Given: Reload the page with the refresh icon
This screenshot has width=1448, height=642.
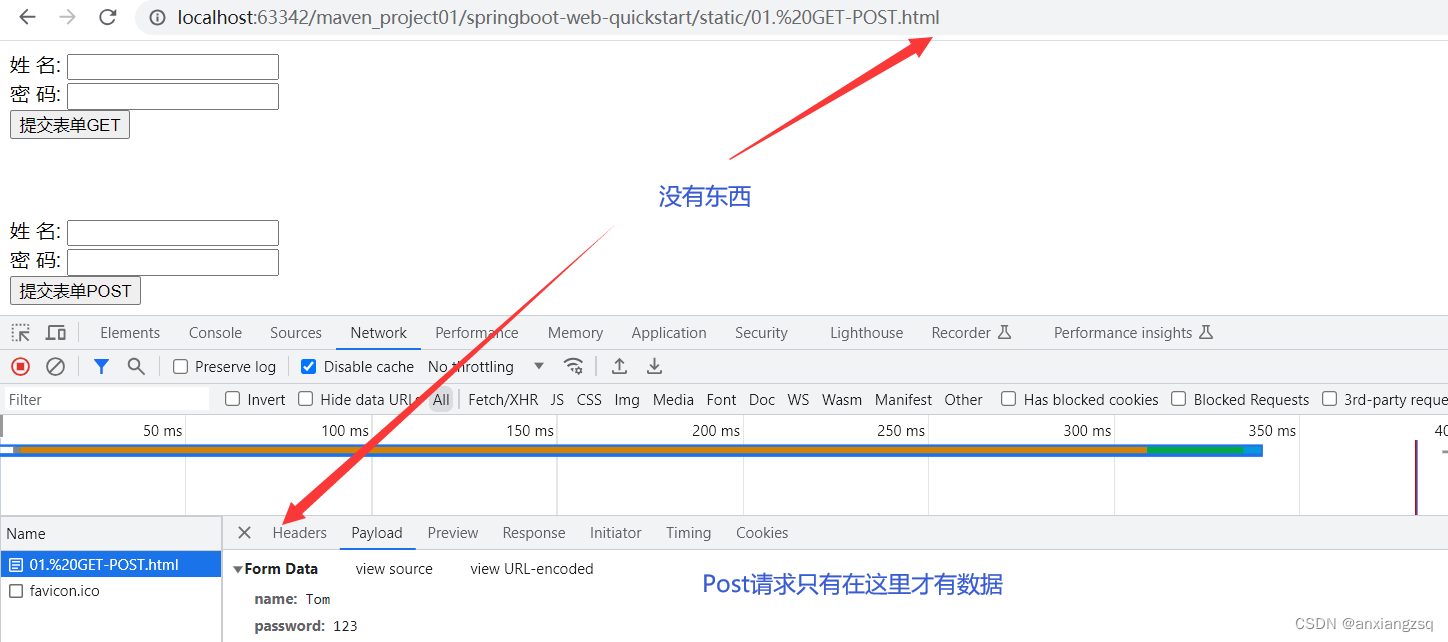Looking at the screenshot, I should pyautogui.click(x=107, y=17).
